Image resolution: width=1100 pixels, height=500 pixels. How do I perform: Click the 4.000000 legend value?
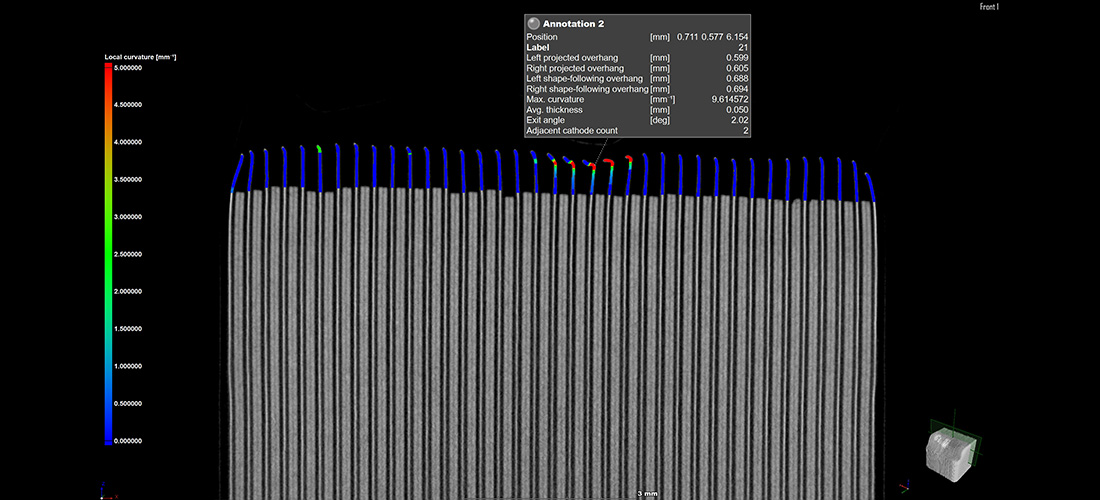click(128, 142)
